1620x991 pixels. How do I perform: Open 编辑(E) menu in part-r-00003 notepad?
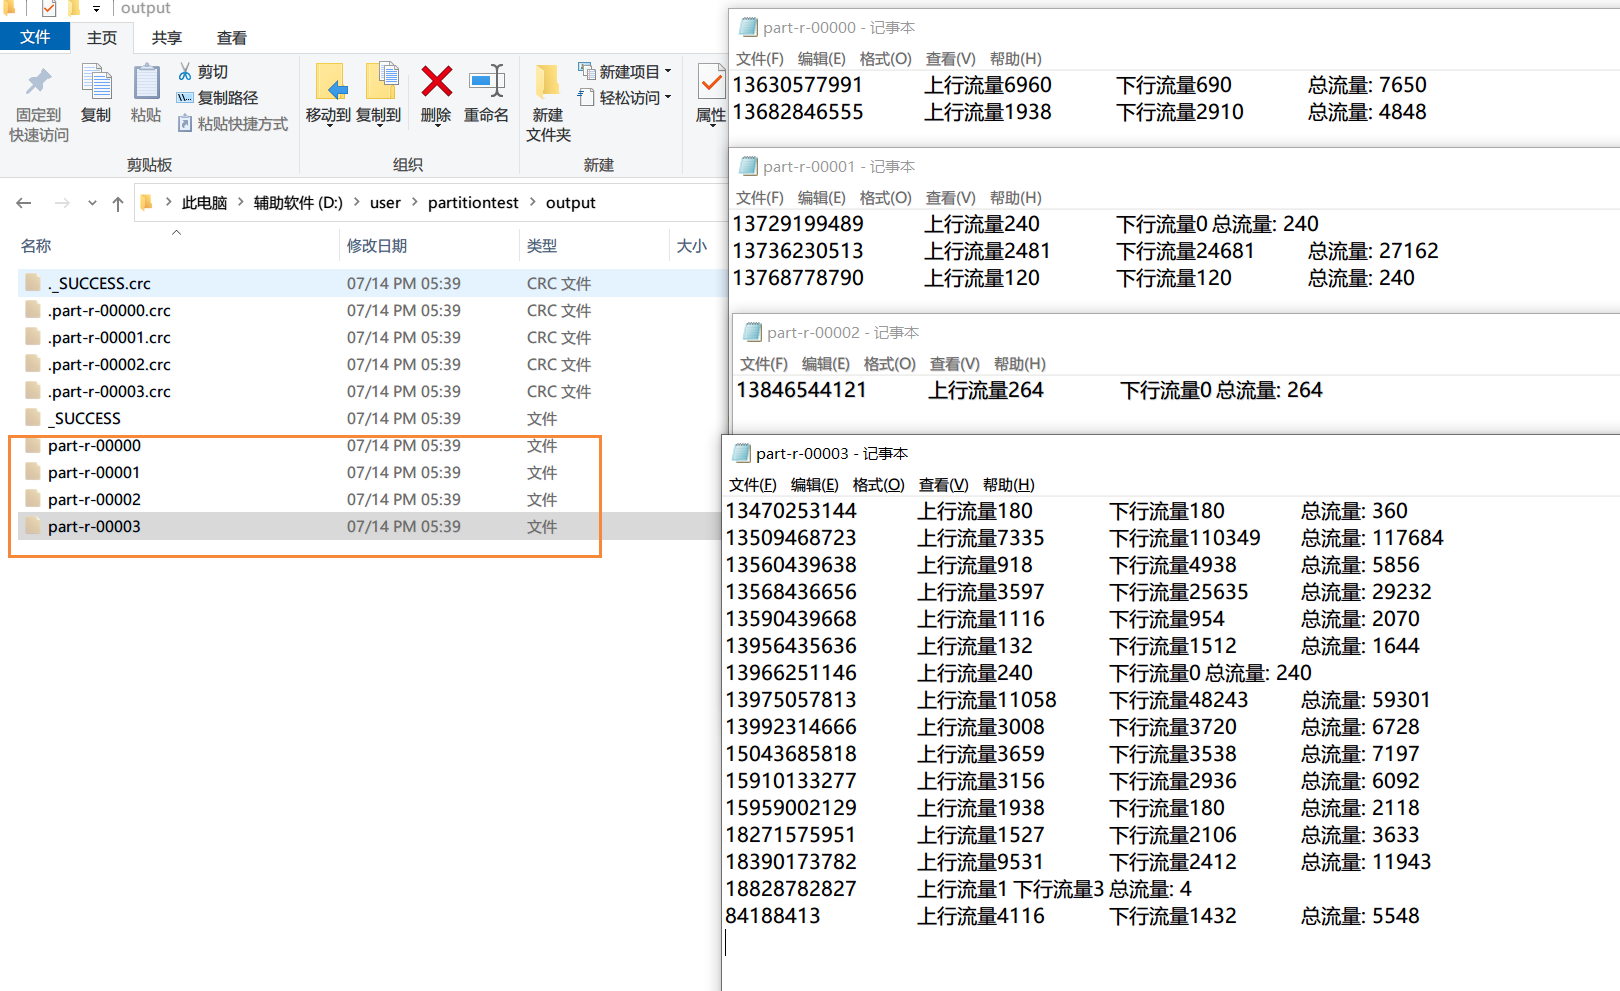click(815, 485)
